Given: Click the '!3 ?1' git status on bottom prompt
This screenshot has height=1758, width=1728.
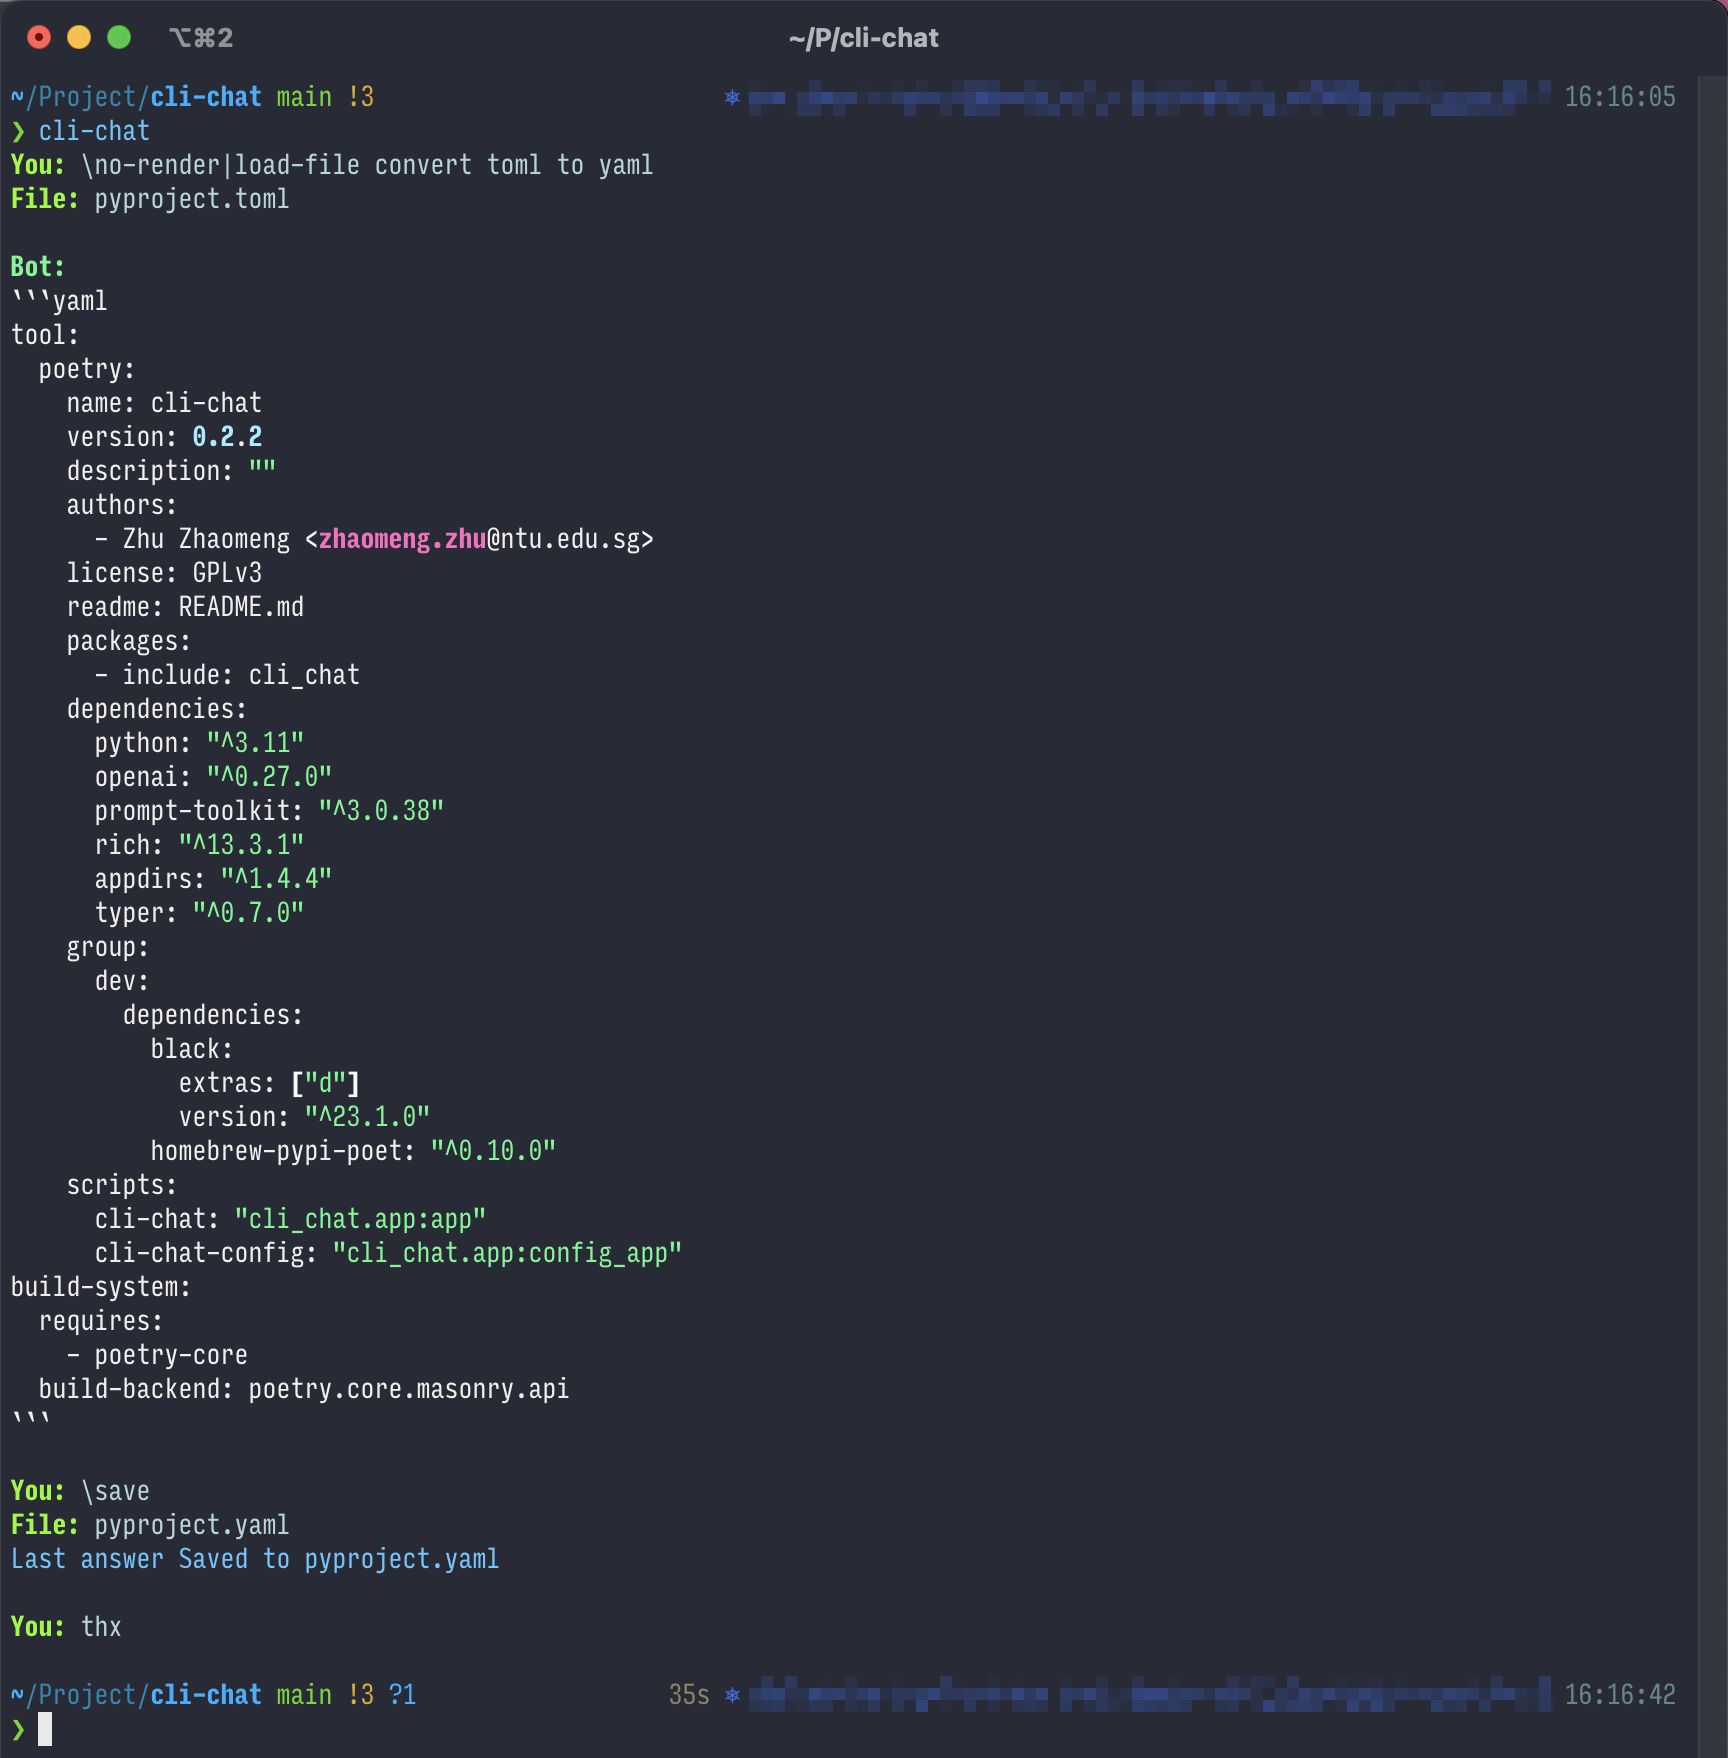Looking at the screenshot, I should point(381,1695).
